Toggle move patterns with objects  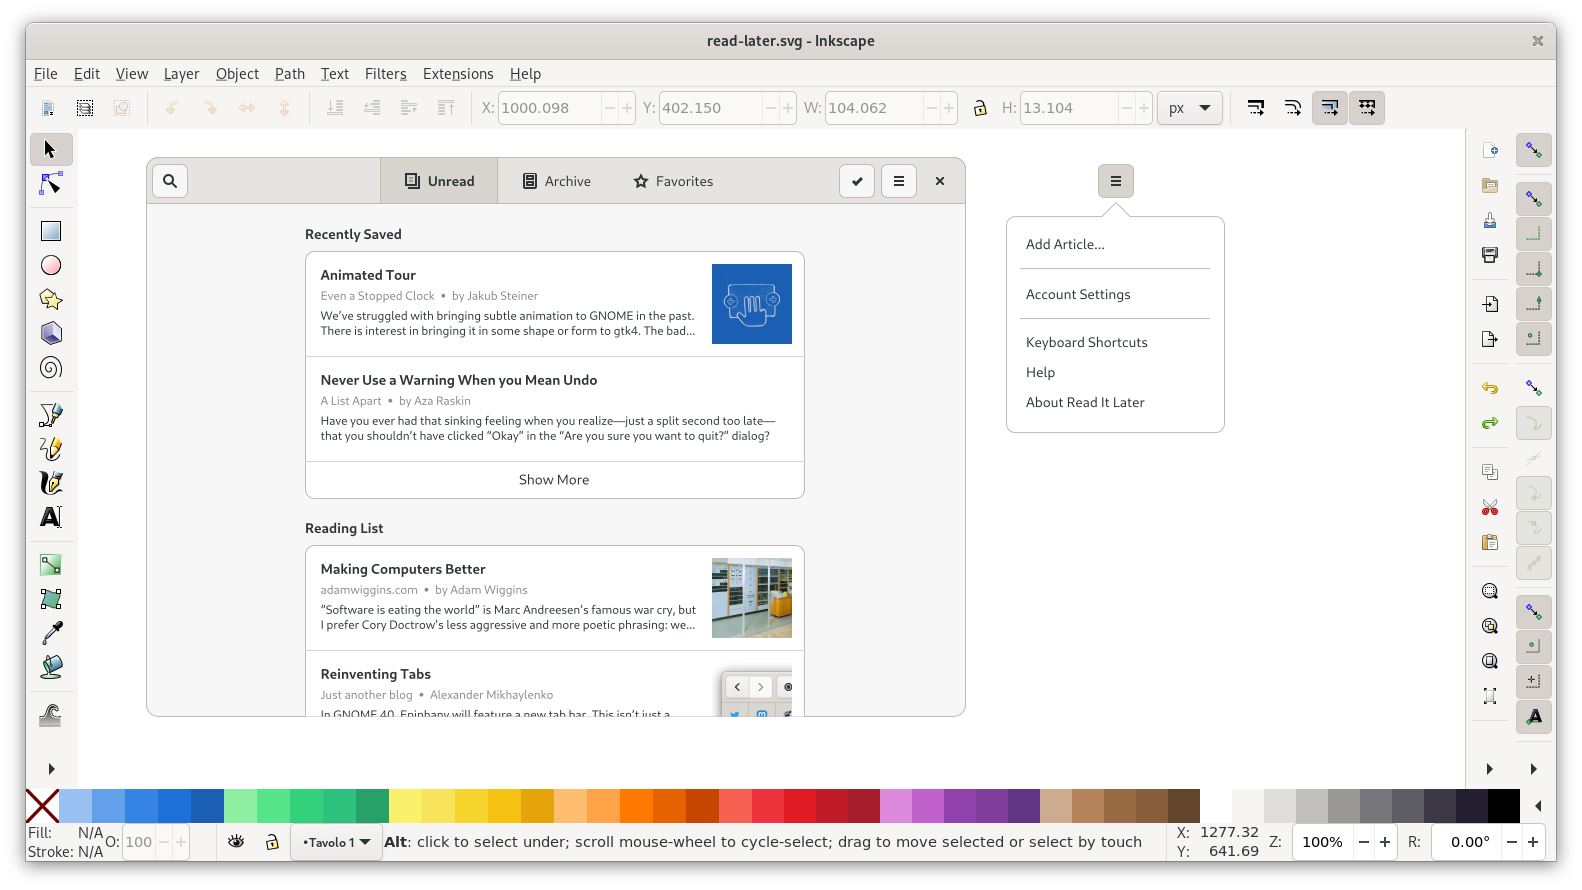[1367, 108]
